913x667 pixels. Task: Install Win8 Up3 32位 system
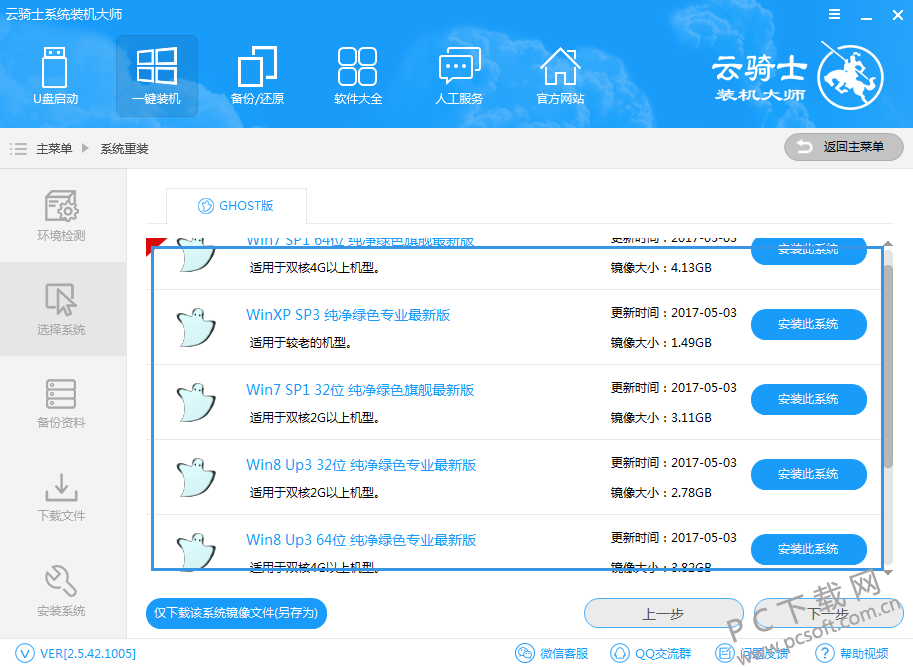click(x=808, y=474)
